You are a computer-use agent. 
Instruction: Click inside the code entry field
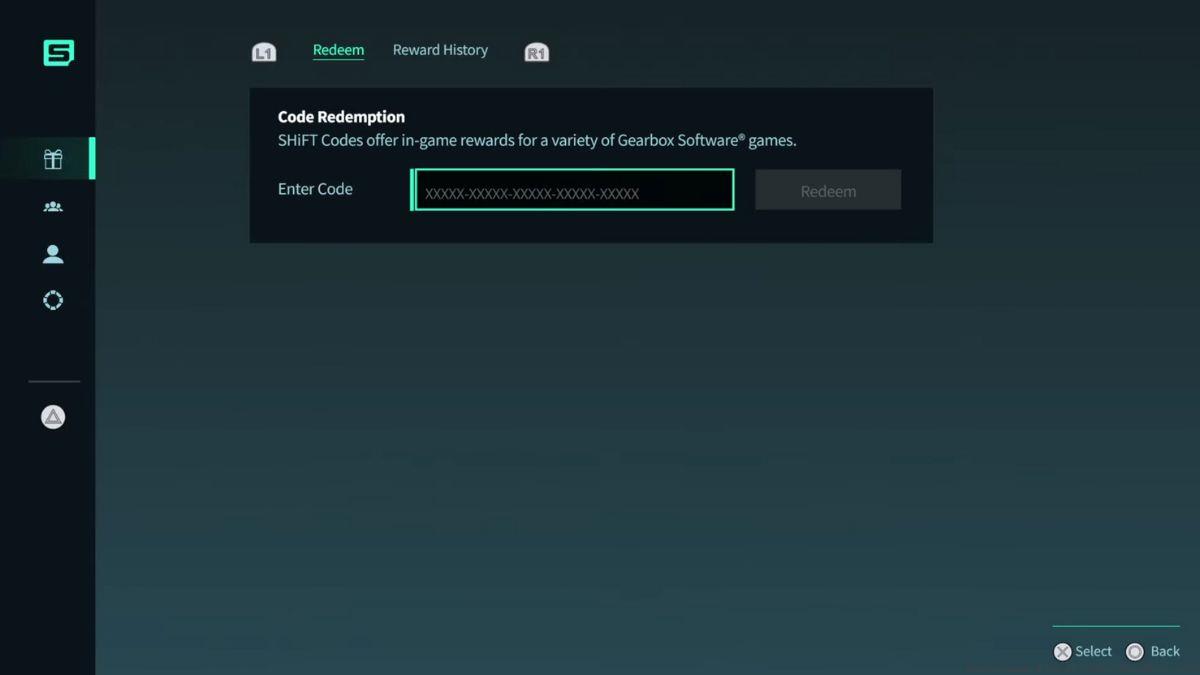click(x=572, y=189)
